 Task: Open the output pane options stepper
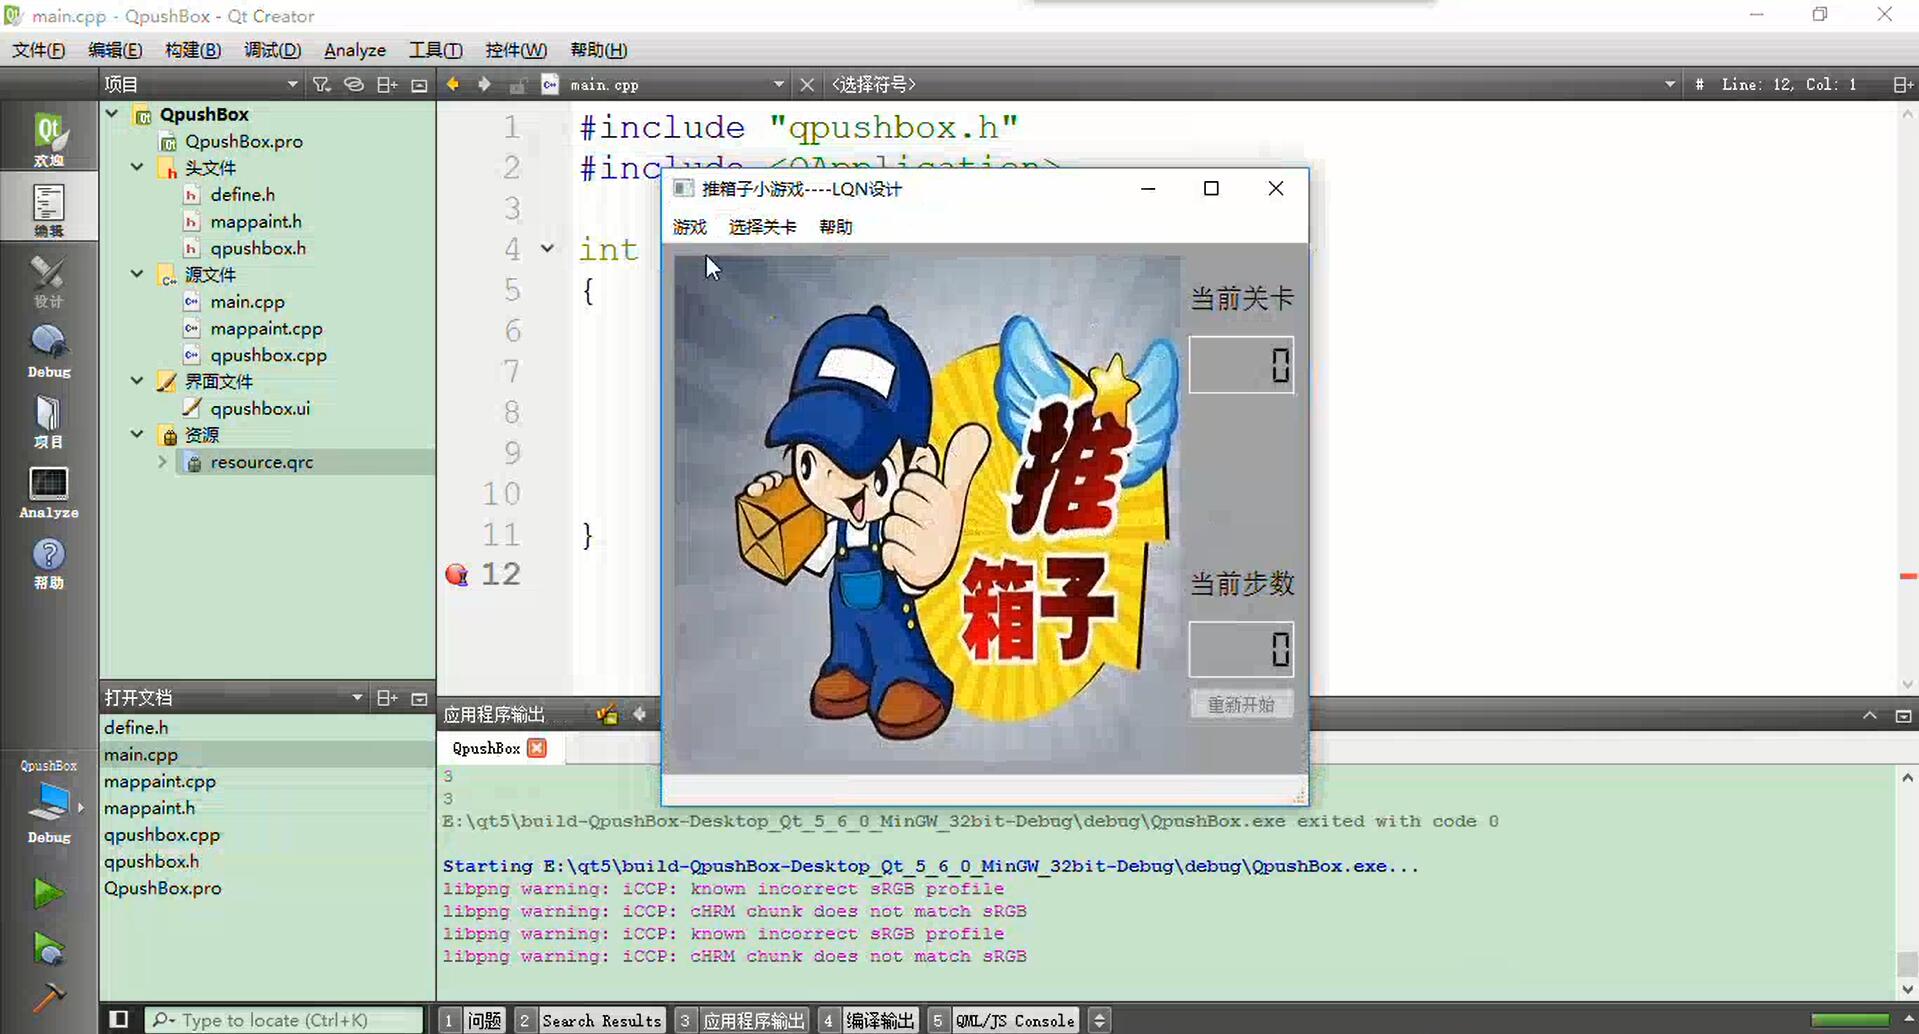pos(1099,1020)
